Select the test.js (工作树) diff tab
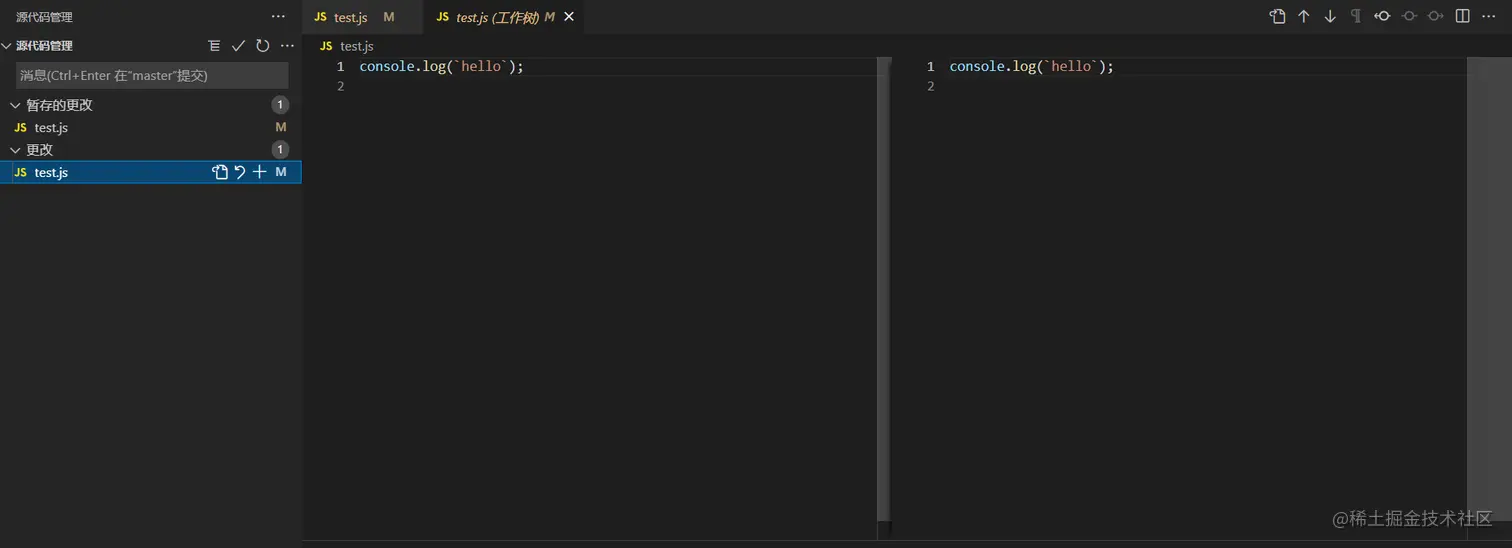The width and height of the screenshot is (1512, 548). 505,17
